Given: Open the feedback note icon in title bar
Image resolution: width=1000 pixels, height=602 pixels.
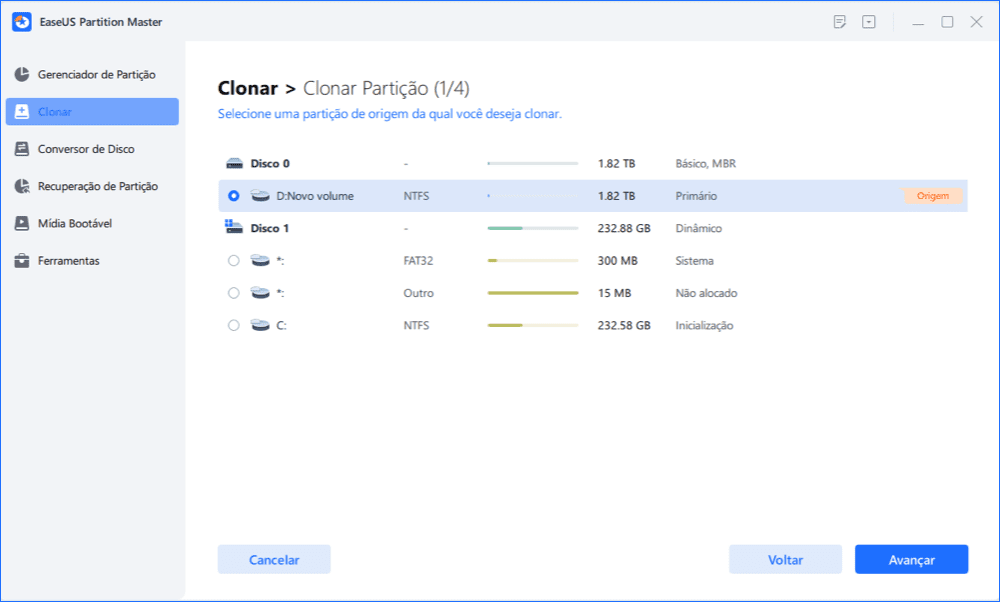Looking at the screenshot, I should pos(840,22).
